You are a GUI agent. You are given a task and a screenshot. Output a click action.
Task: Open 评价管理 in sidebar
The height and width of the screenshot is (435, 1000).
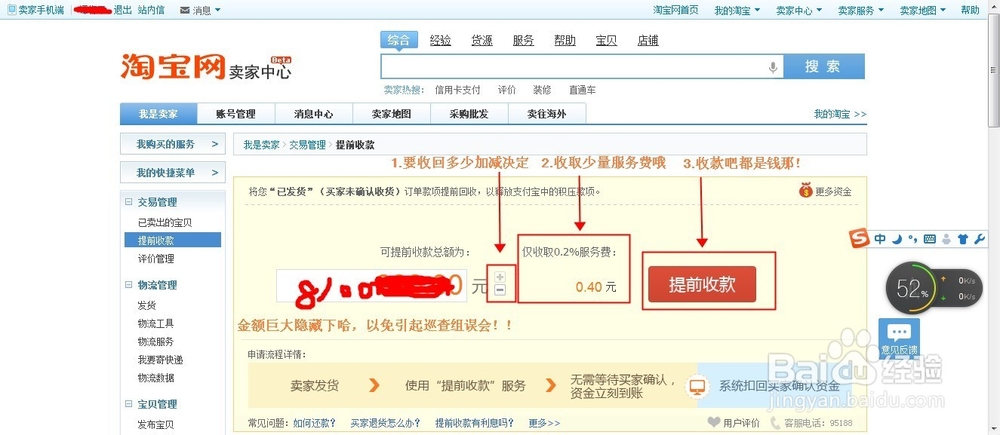click(156, 258)
